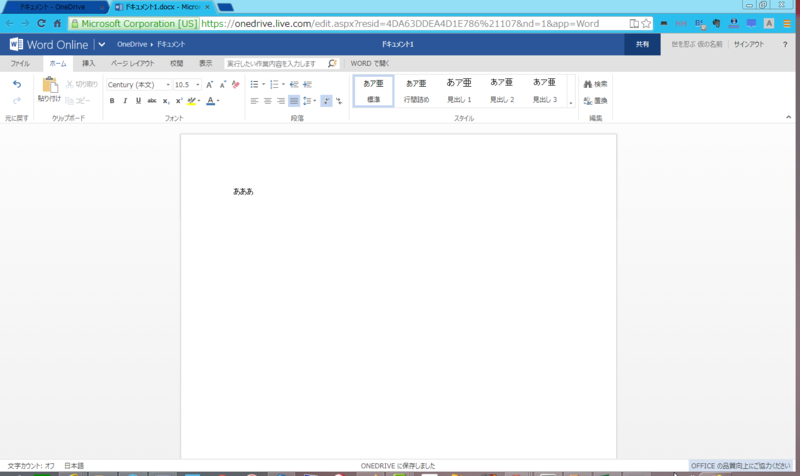
Task: Open the ファイル tab
Action: click(x=20, y=63)
